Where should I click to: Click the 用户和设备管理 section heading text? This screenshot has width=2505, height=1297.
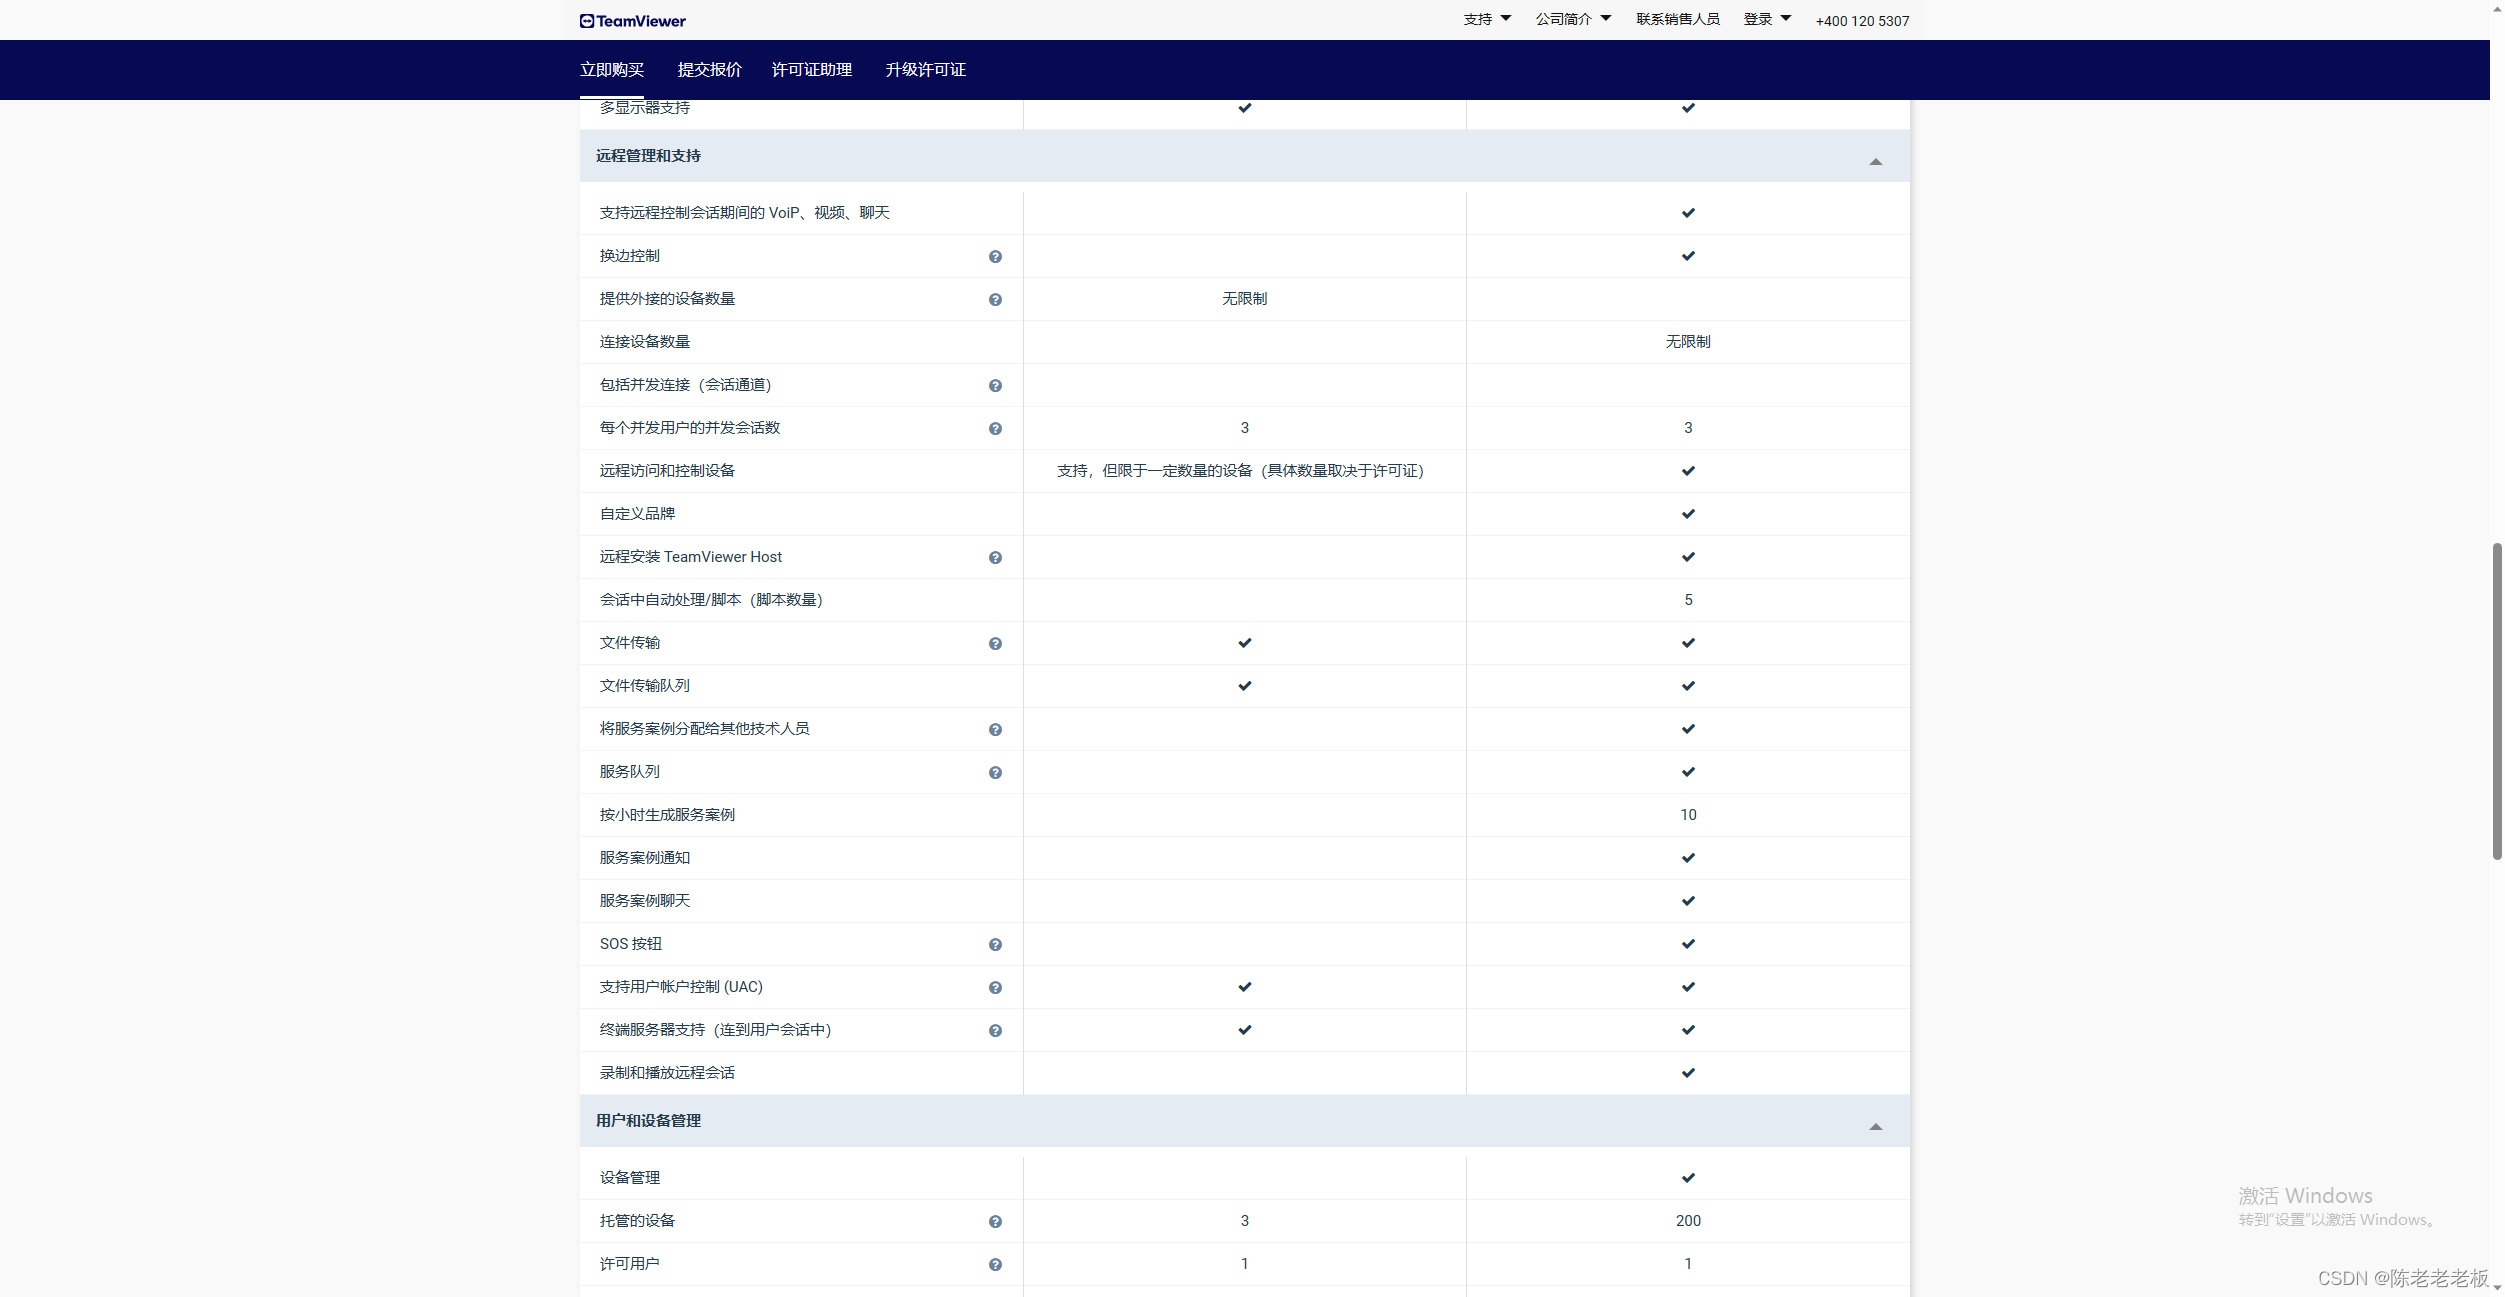(648, 1121)
